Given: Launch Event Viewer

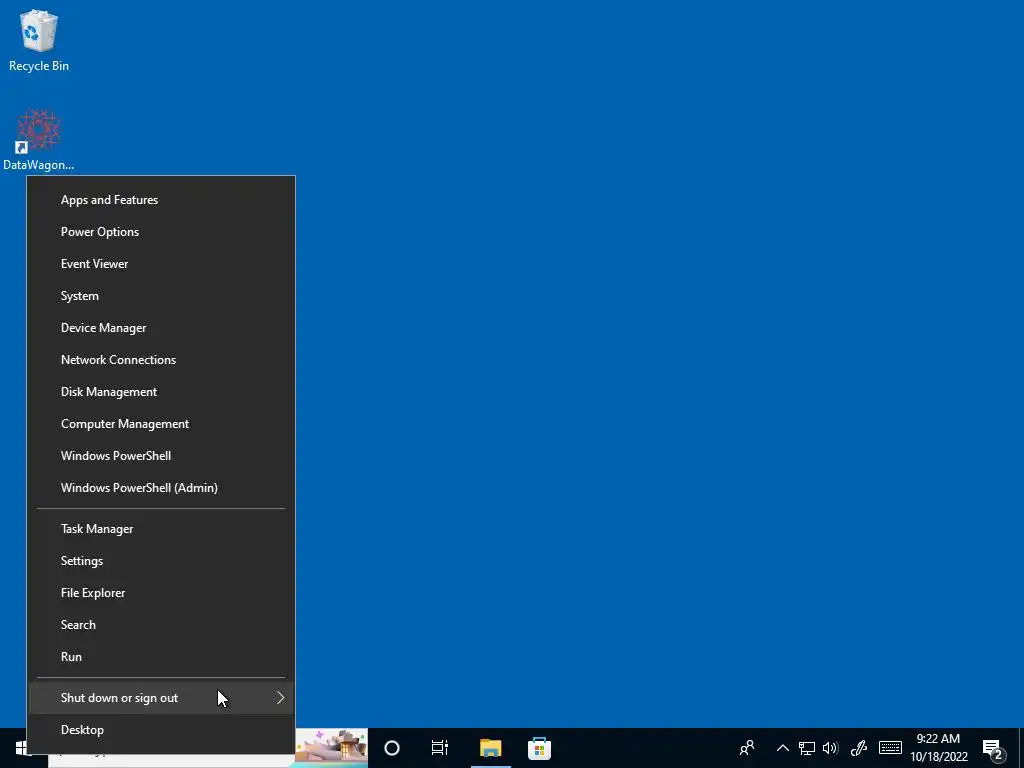Looking at the screenshot, I should (161, 264).
